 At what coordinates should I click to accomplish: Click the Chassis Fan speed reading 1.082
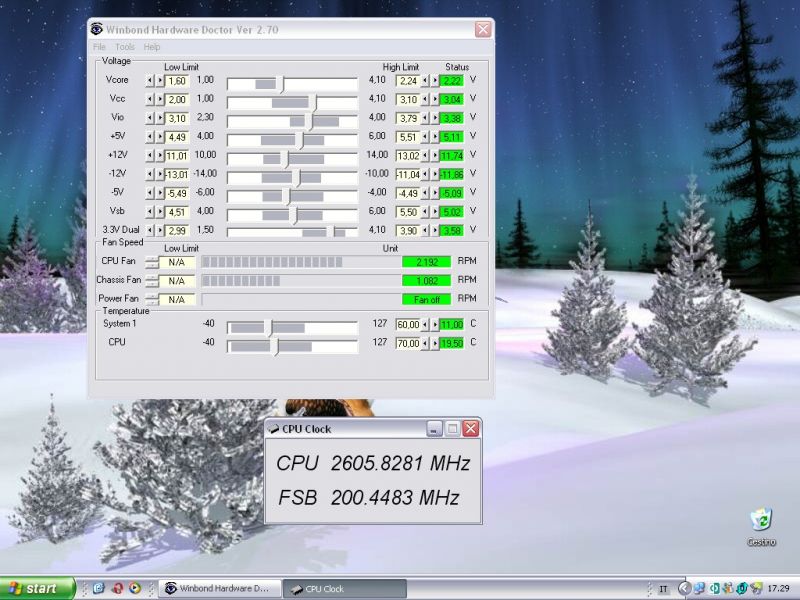coord(427,281)
